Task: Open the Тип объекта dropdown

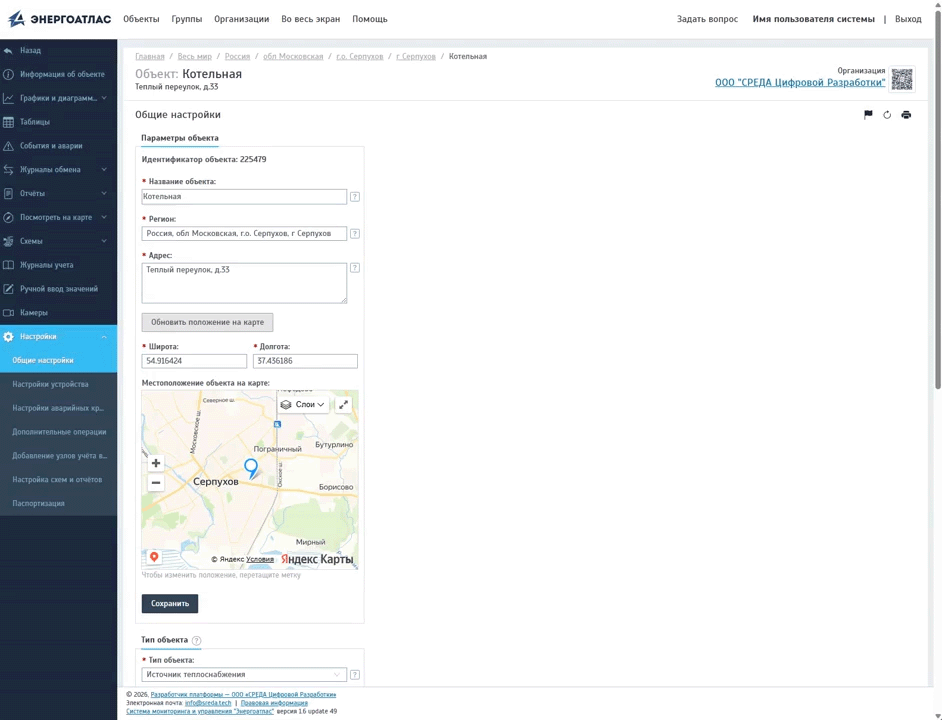Action: (x=244, y=674)
